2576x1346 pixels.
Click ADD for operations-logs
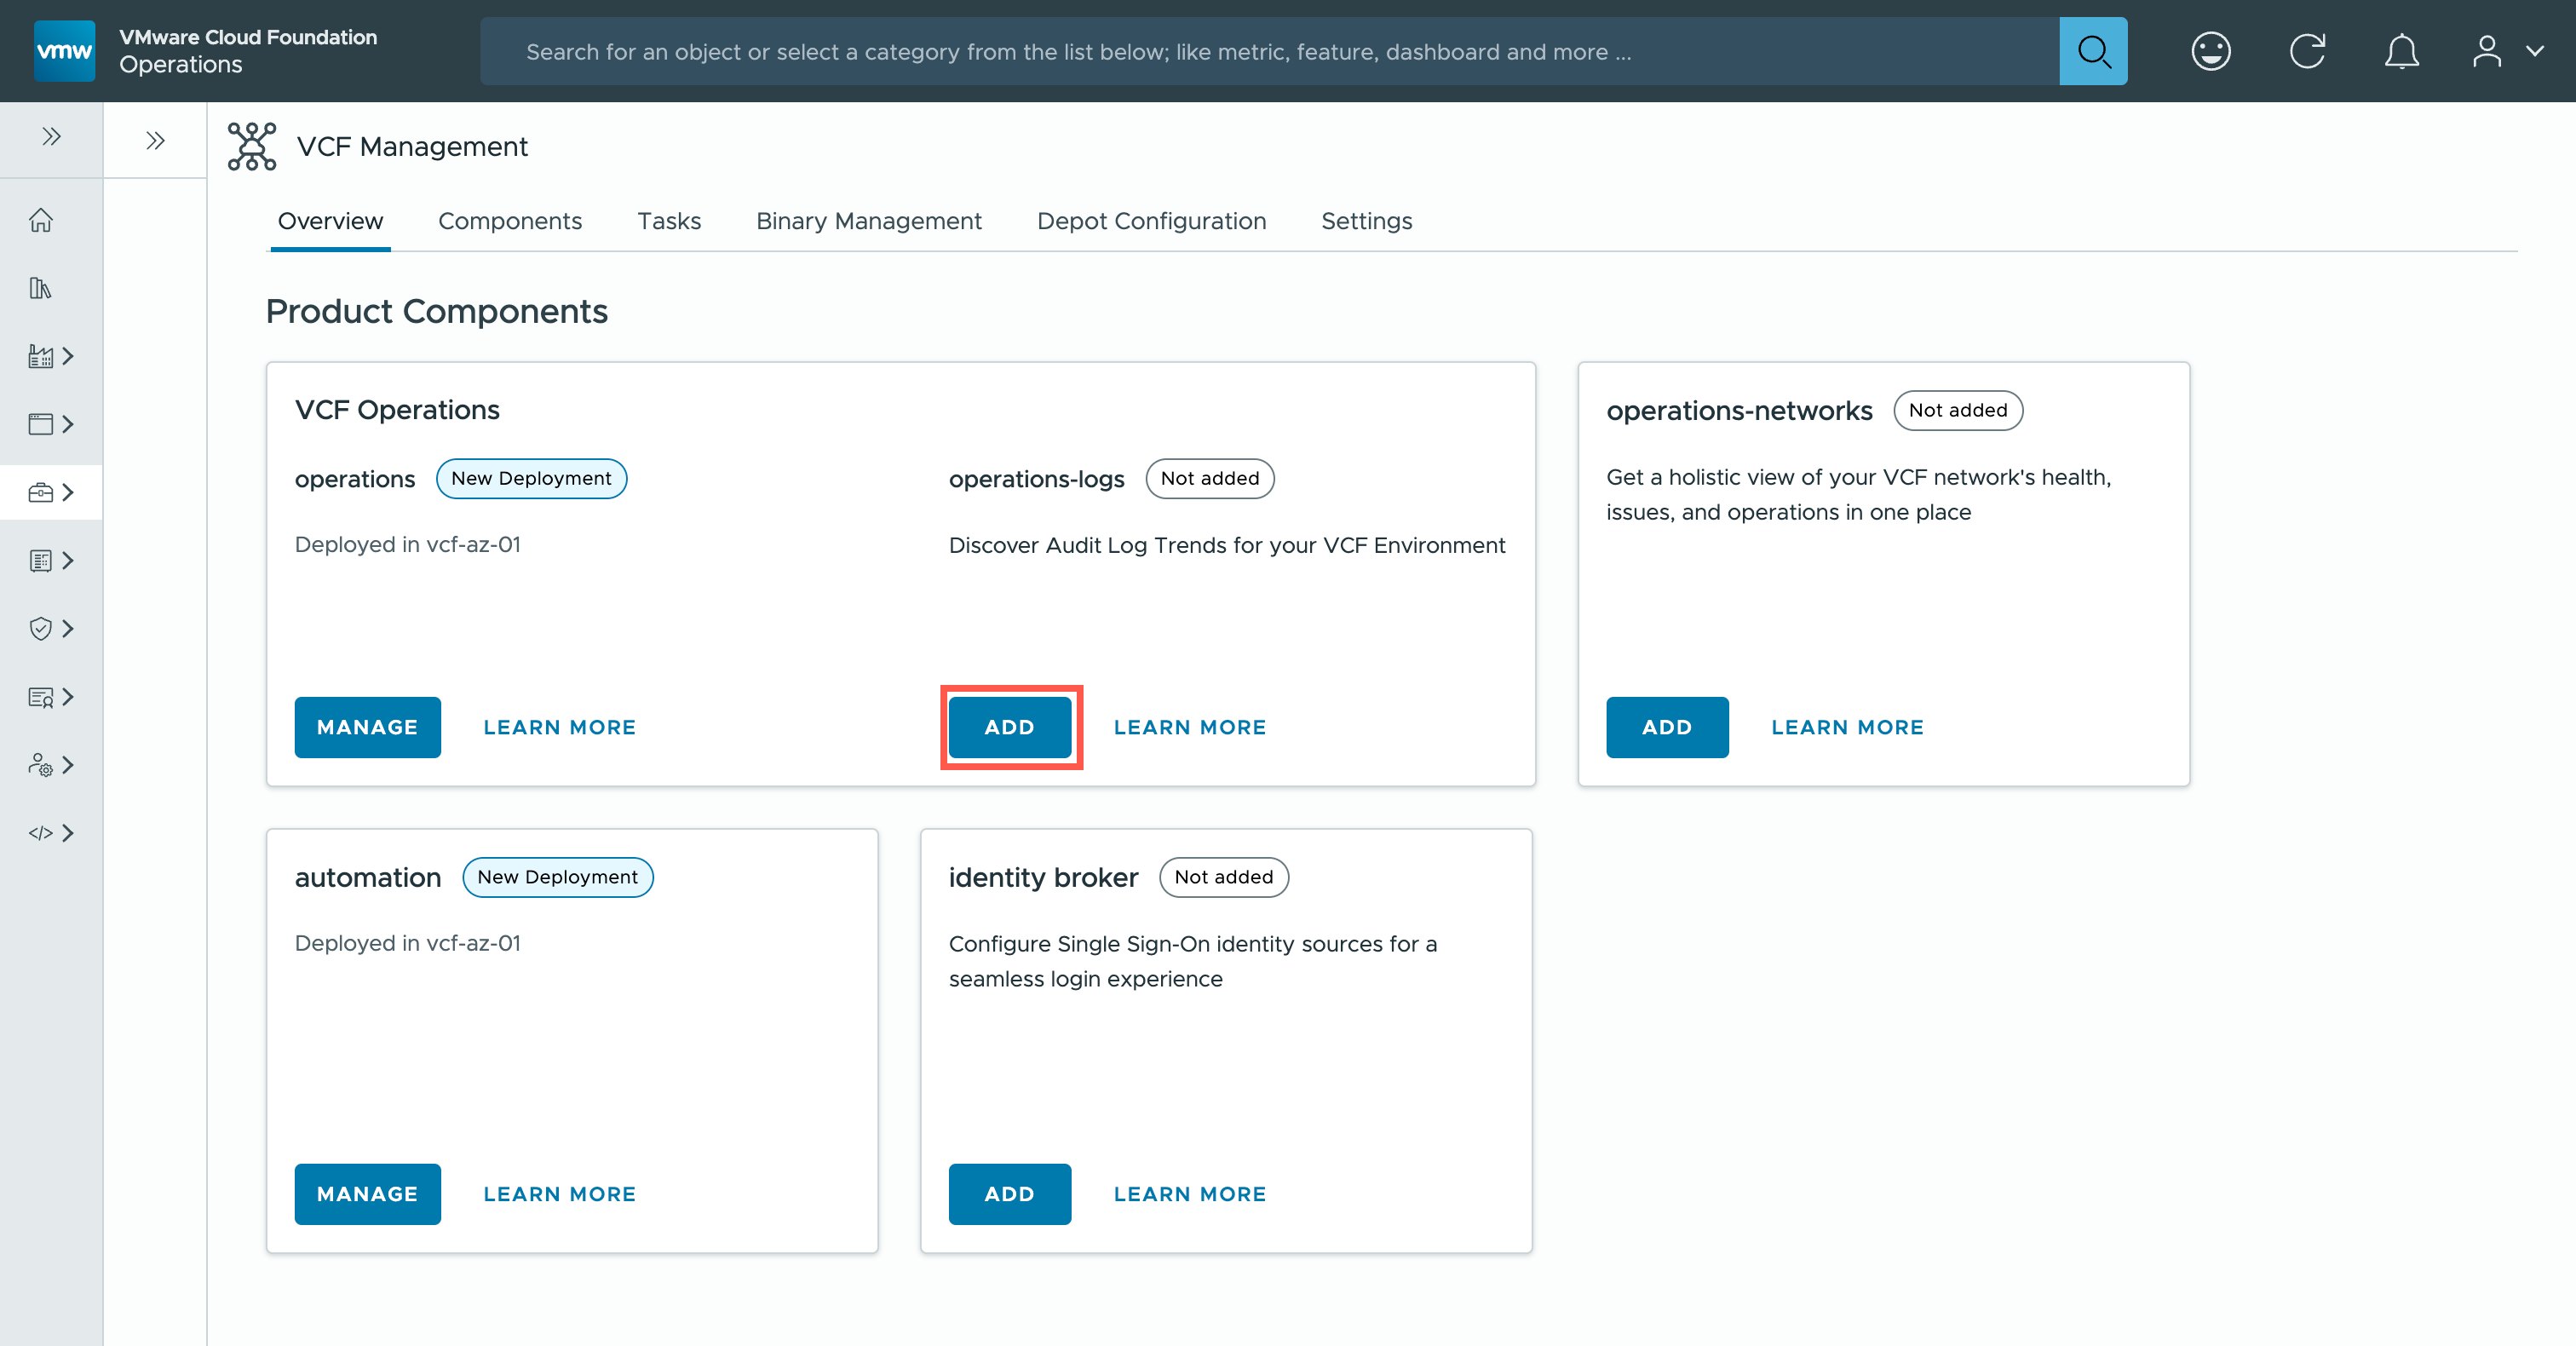click(1009, 727)
